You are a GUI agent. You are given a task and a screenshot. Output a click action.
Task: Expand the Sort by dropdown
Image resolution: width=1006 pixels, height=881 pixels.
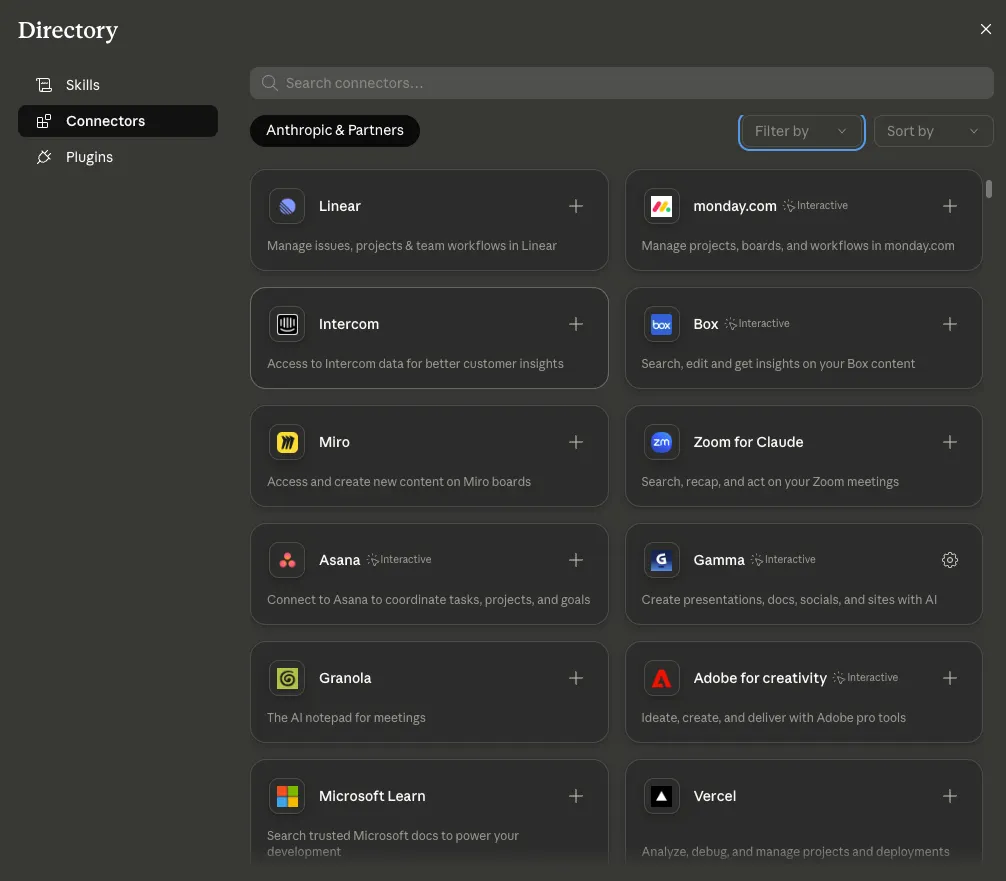933,132
